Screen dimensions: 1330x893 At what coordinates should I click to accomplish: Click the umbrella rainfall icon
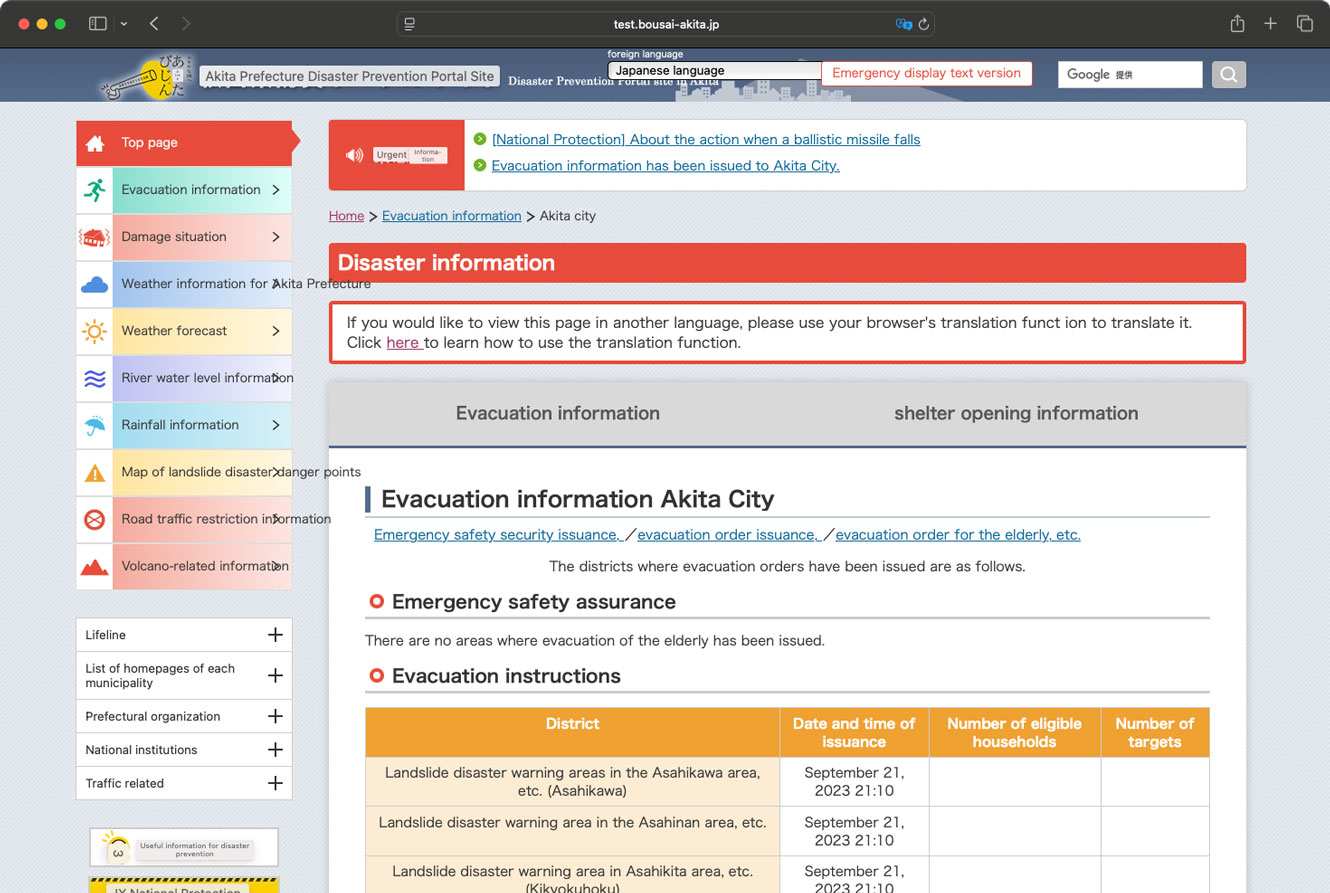pos(94,425)
